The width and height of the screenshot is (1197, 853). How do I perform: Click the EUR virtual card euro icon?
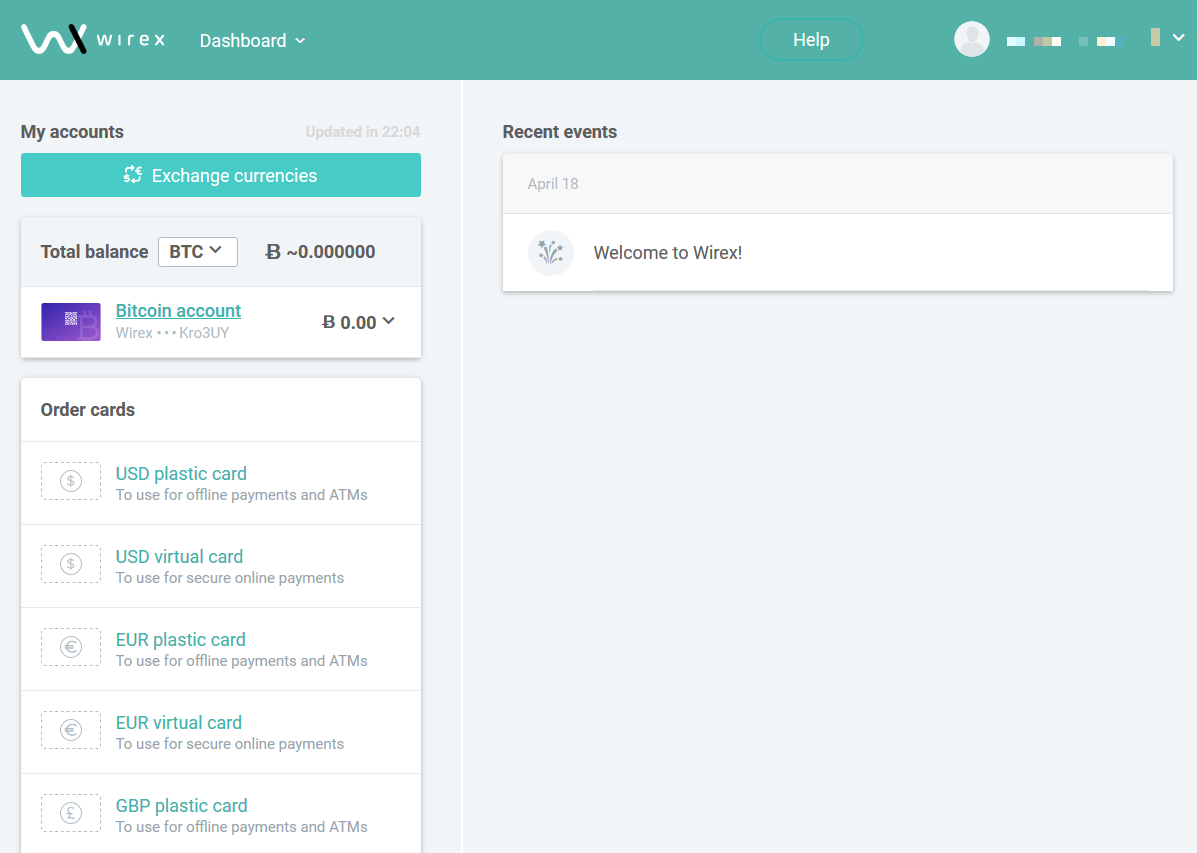(x=70, y=730)
